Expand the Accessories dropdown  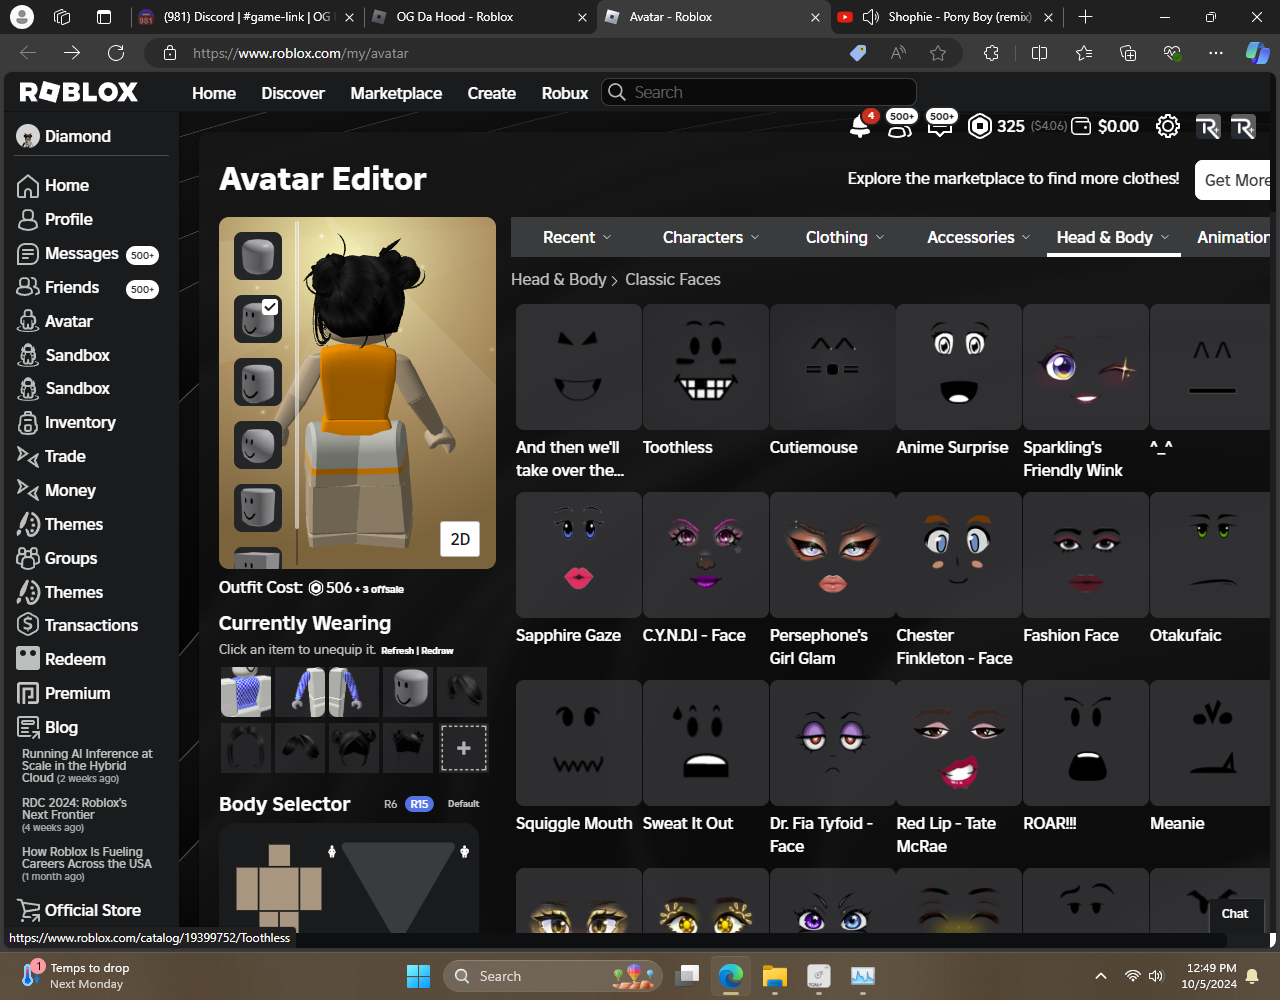click(978, 238)
